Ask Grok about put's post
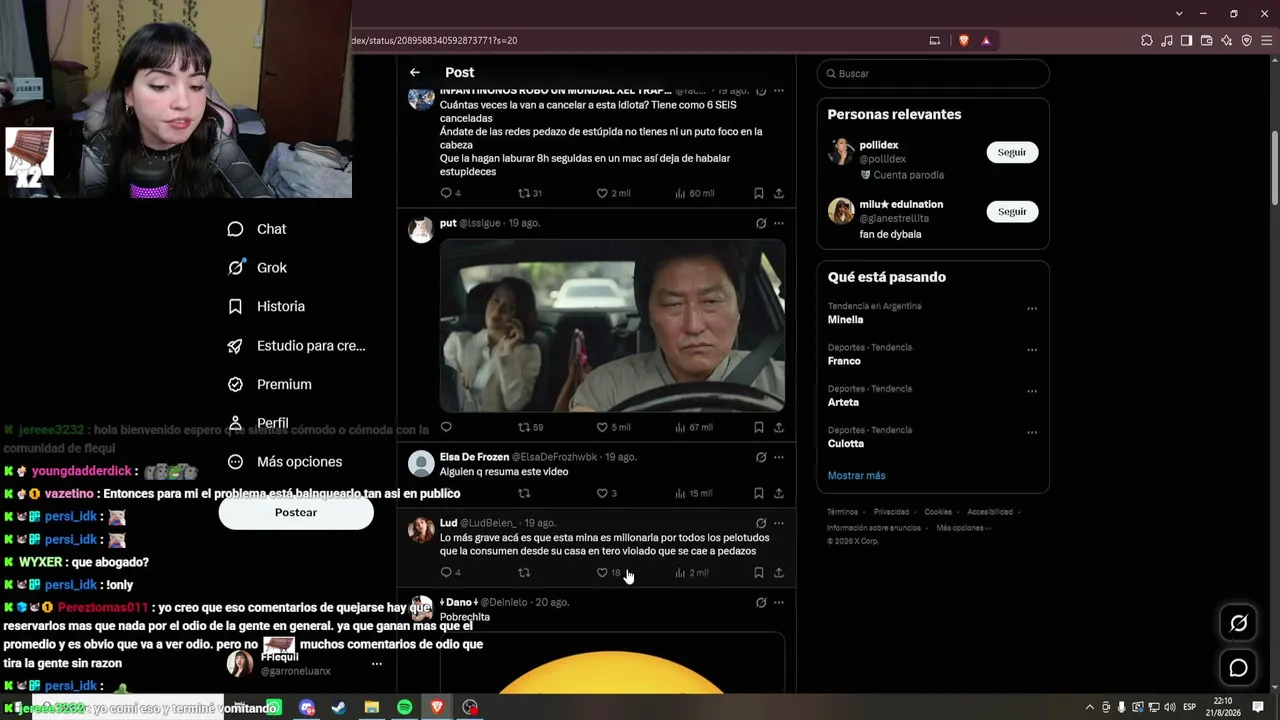 tap(761, 223)
